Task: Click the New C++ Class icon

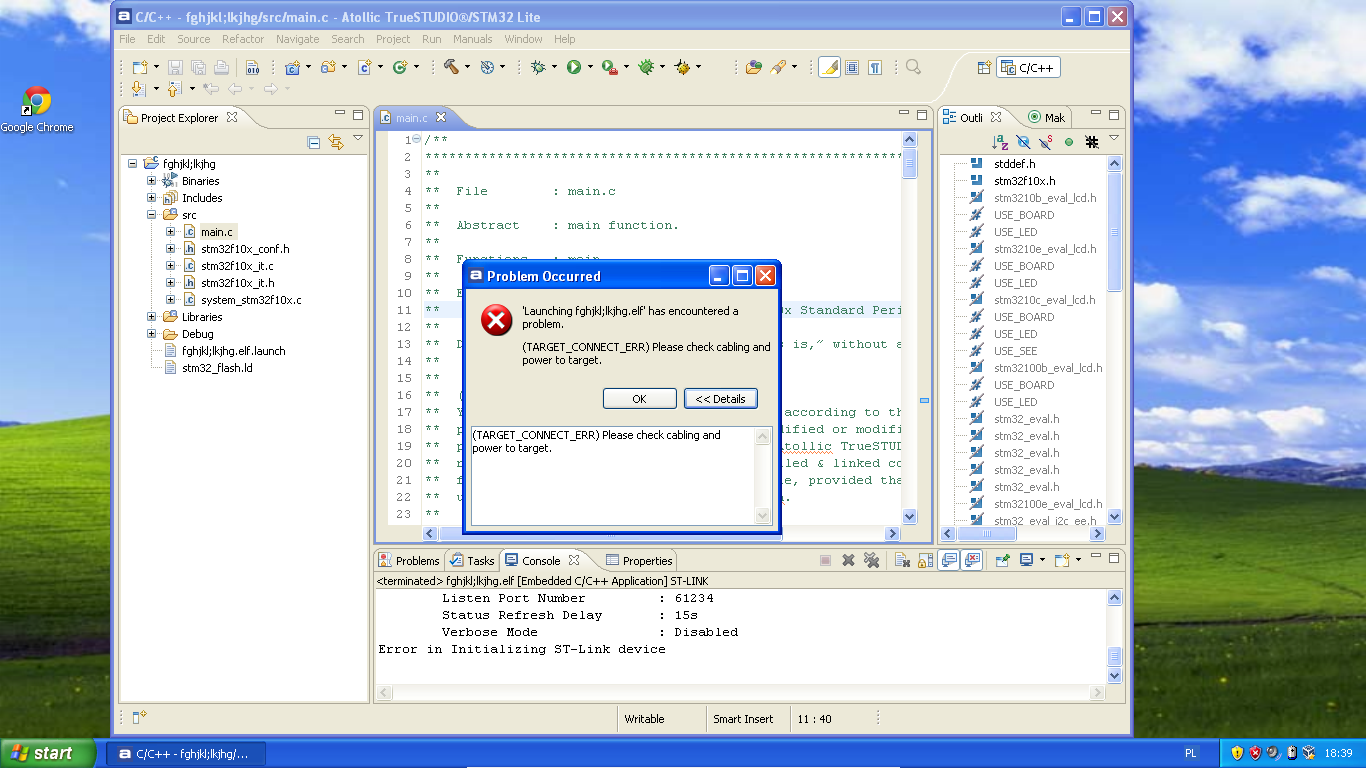Action: [400, 67]
